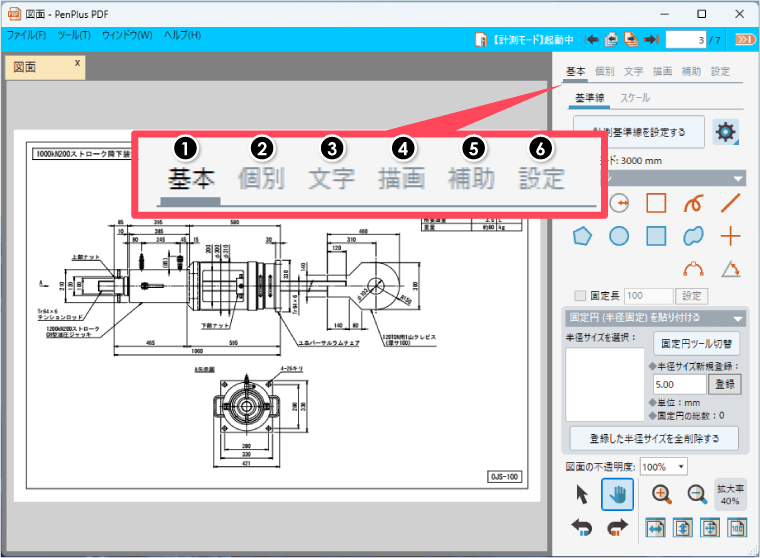The height and width of the screenshot is (558, 760).
Task: Choose the freehand curve tool
Action: click(x=694, y=203)
